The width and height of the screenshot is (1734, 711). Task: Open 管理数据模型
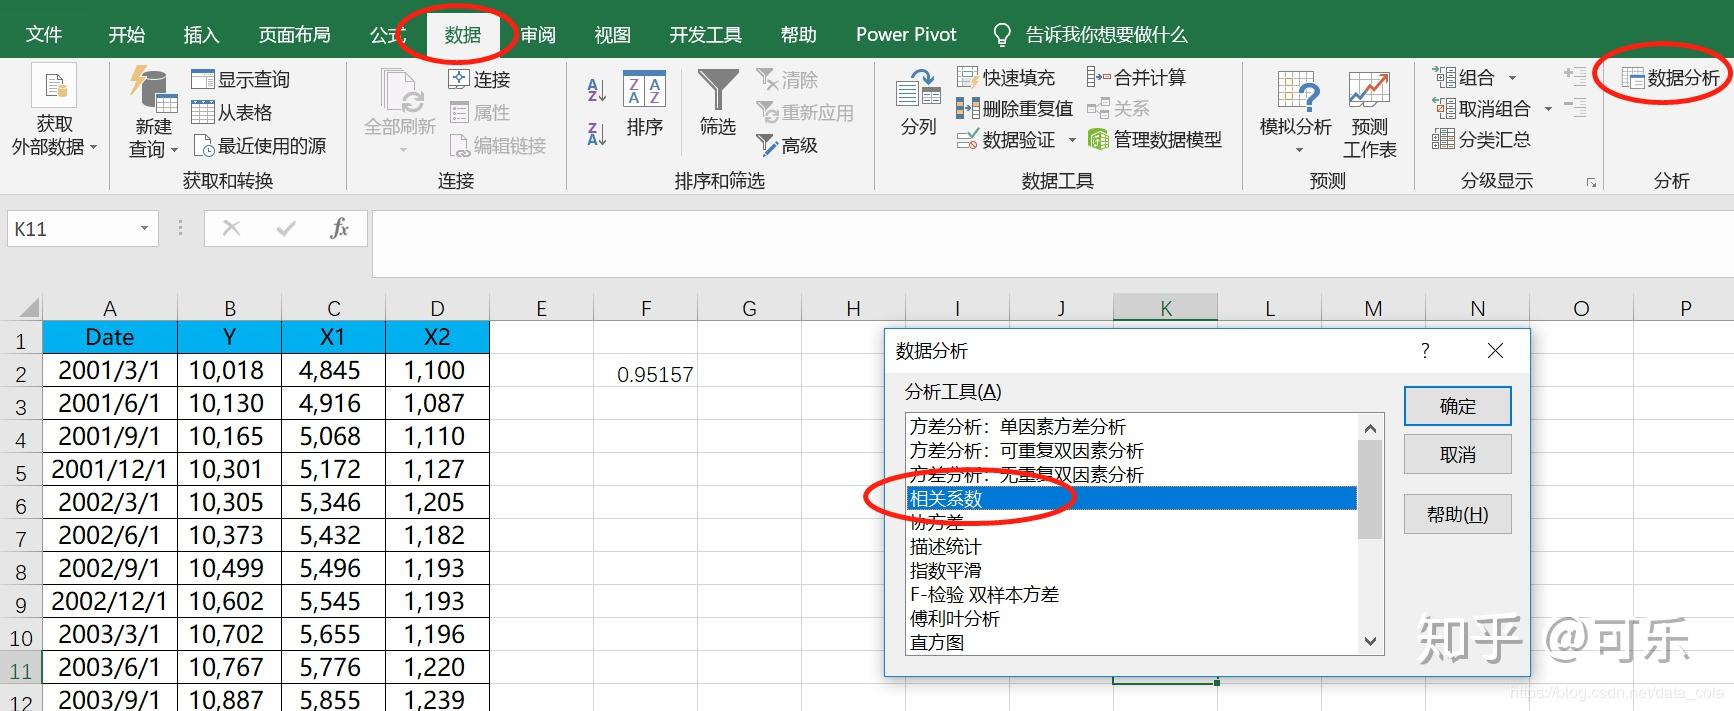[1155, 140]
